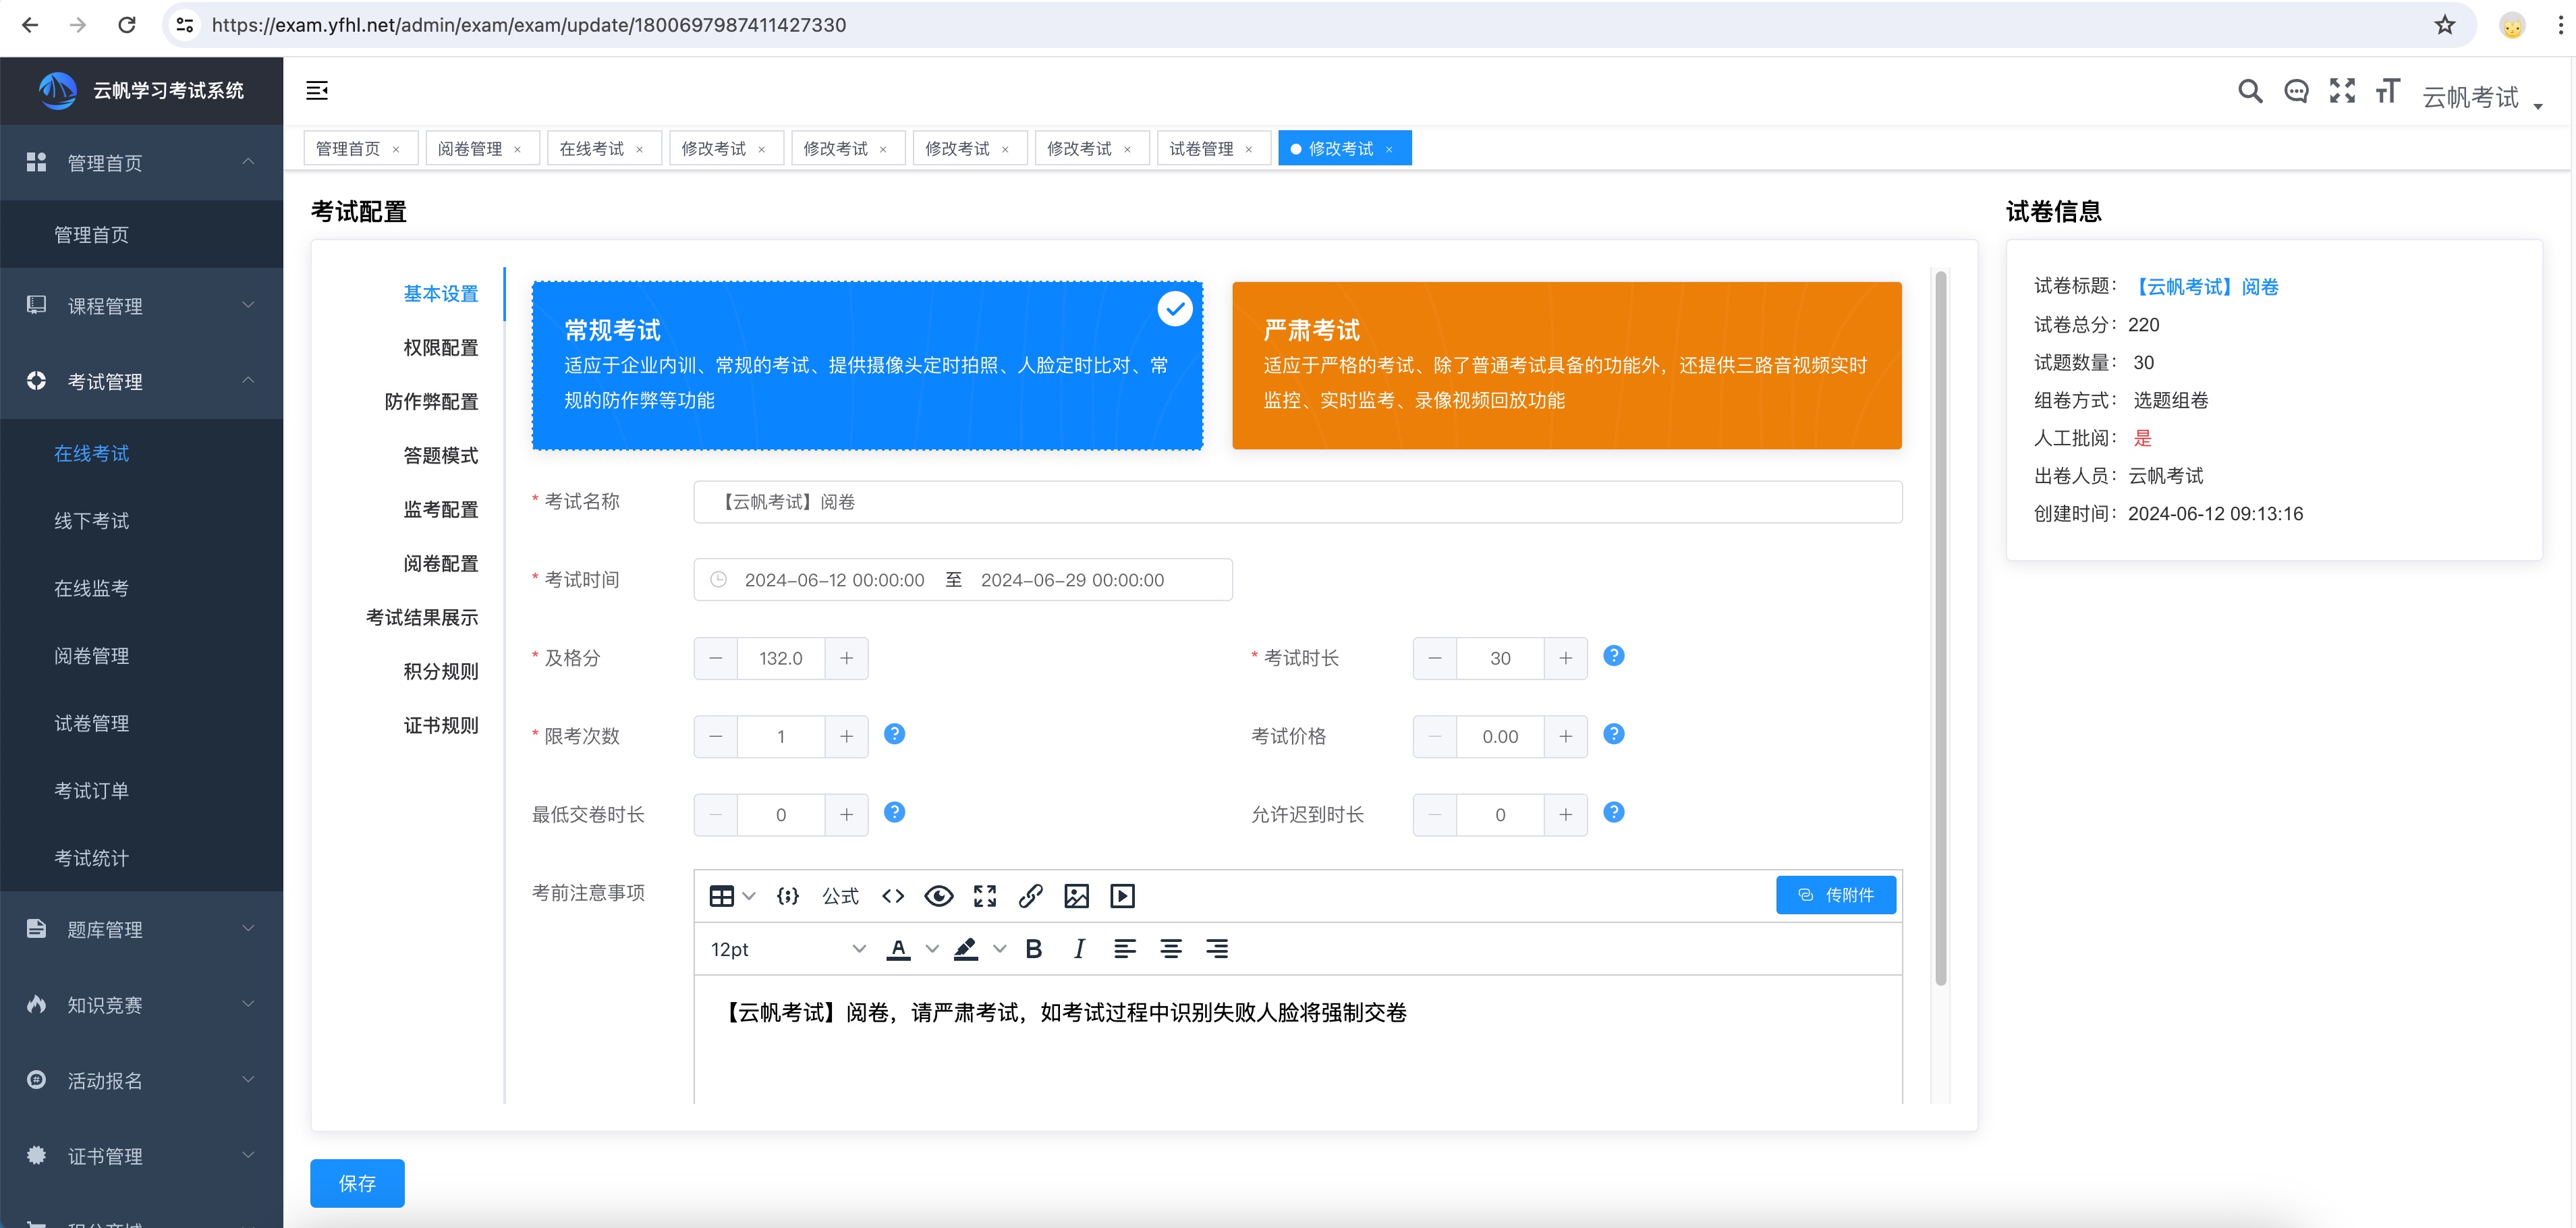
Task: Show help for 考试价格
Action: coord(1614,734)
